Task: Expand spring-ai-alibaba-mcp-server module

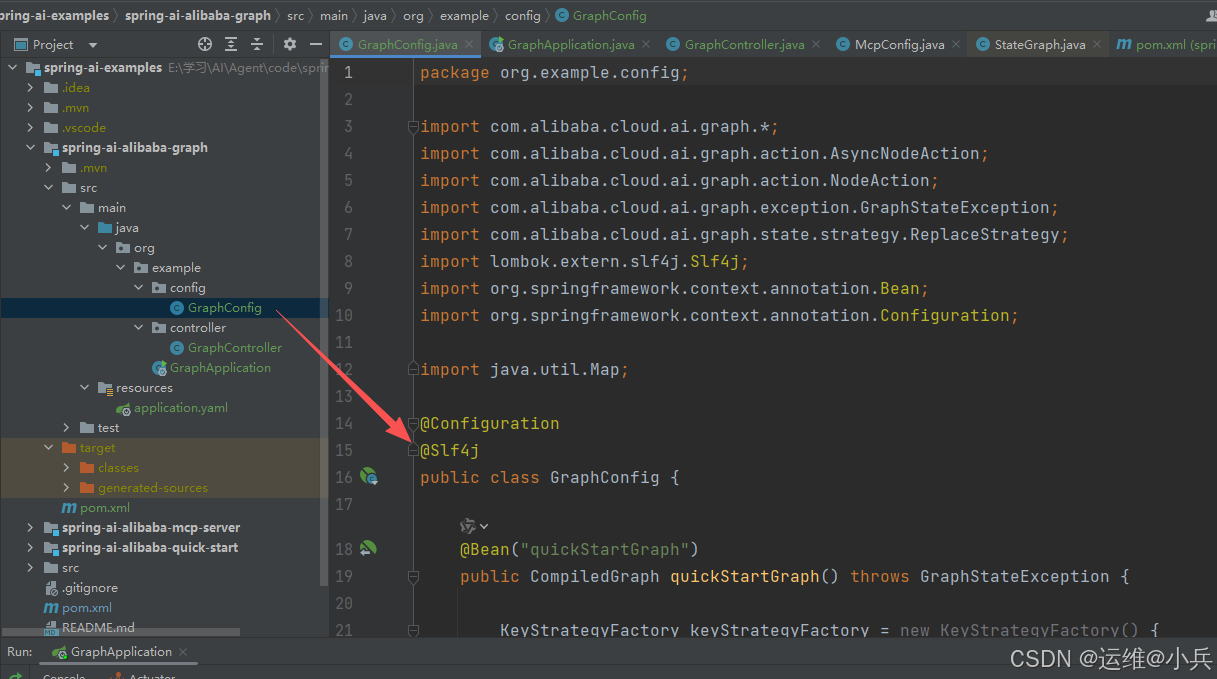Action: tap(31, 527)
